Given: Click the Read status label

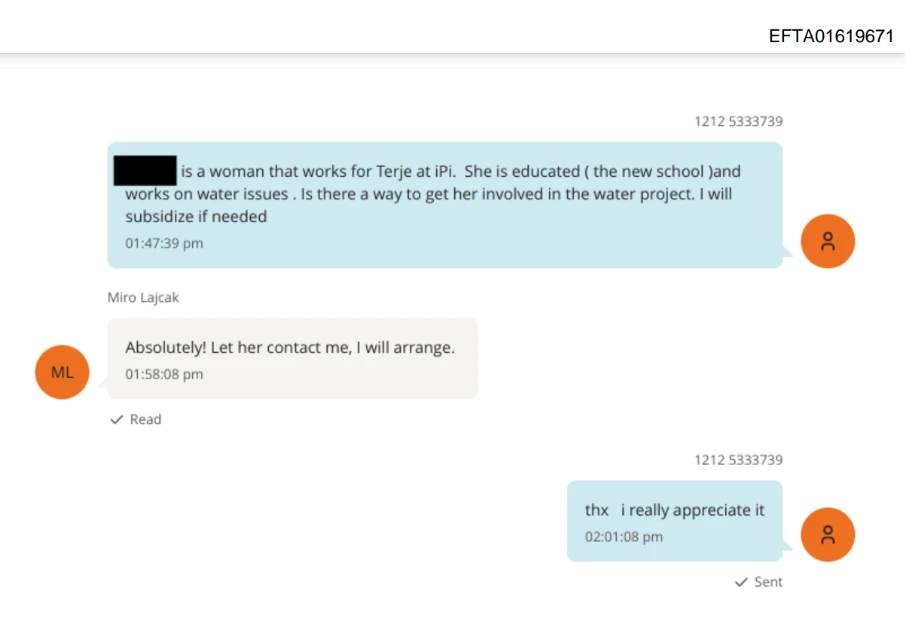Looking at the screenshot, I should pos(145,420).
